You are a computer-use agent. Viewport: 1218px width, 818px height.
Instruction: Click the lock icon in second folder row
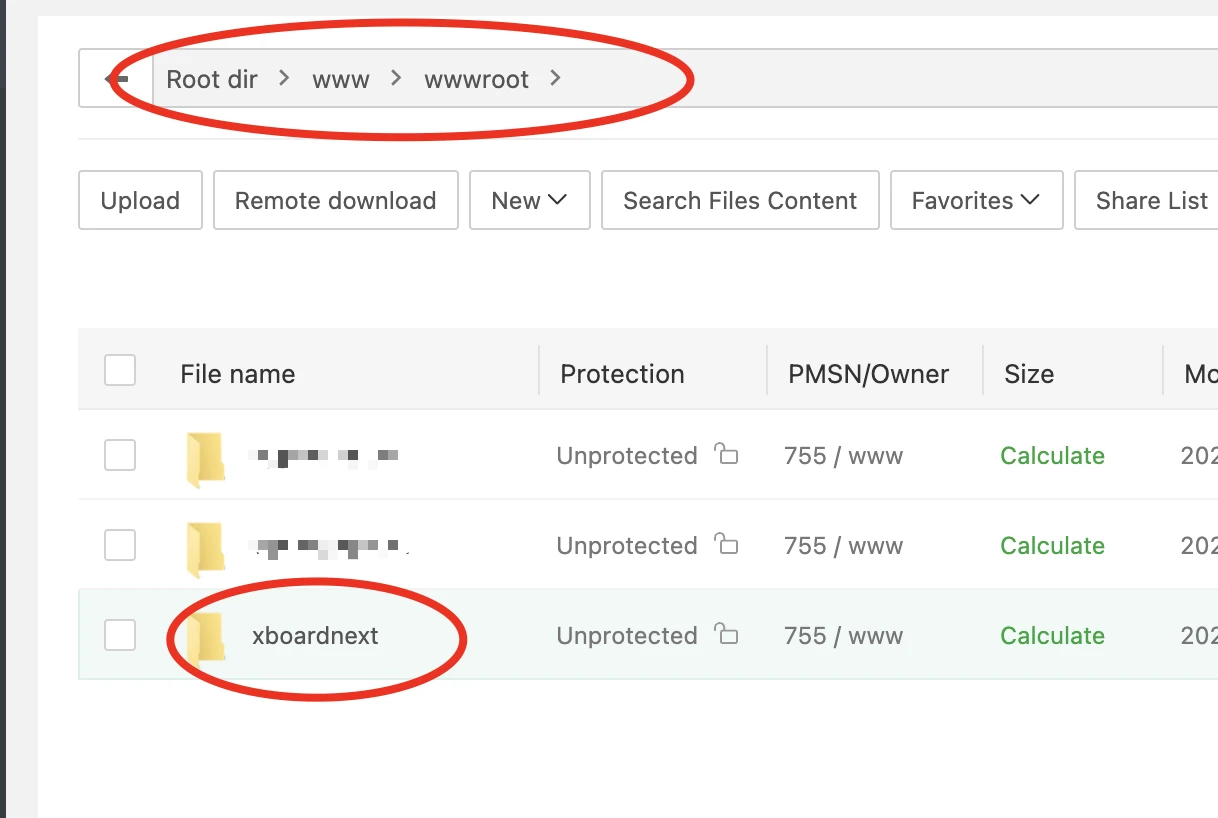pyautogui.click(x=726, y=545)
